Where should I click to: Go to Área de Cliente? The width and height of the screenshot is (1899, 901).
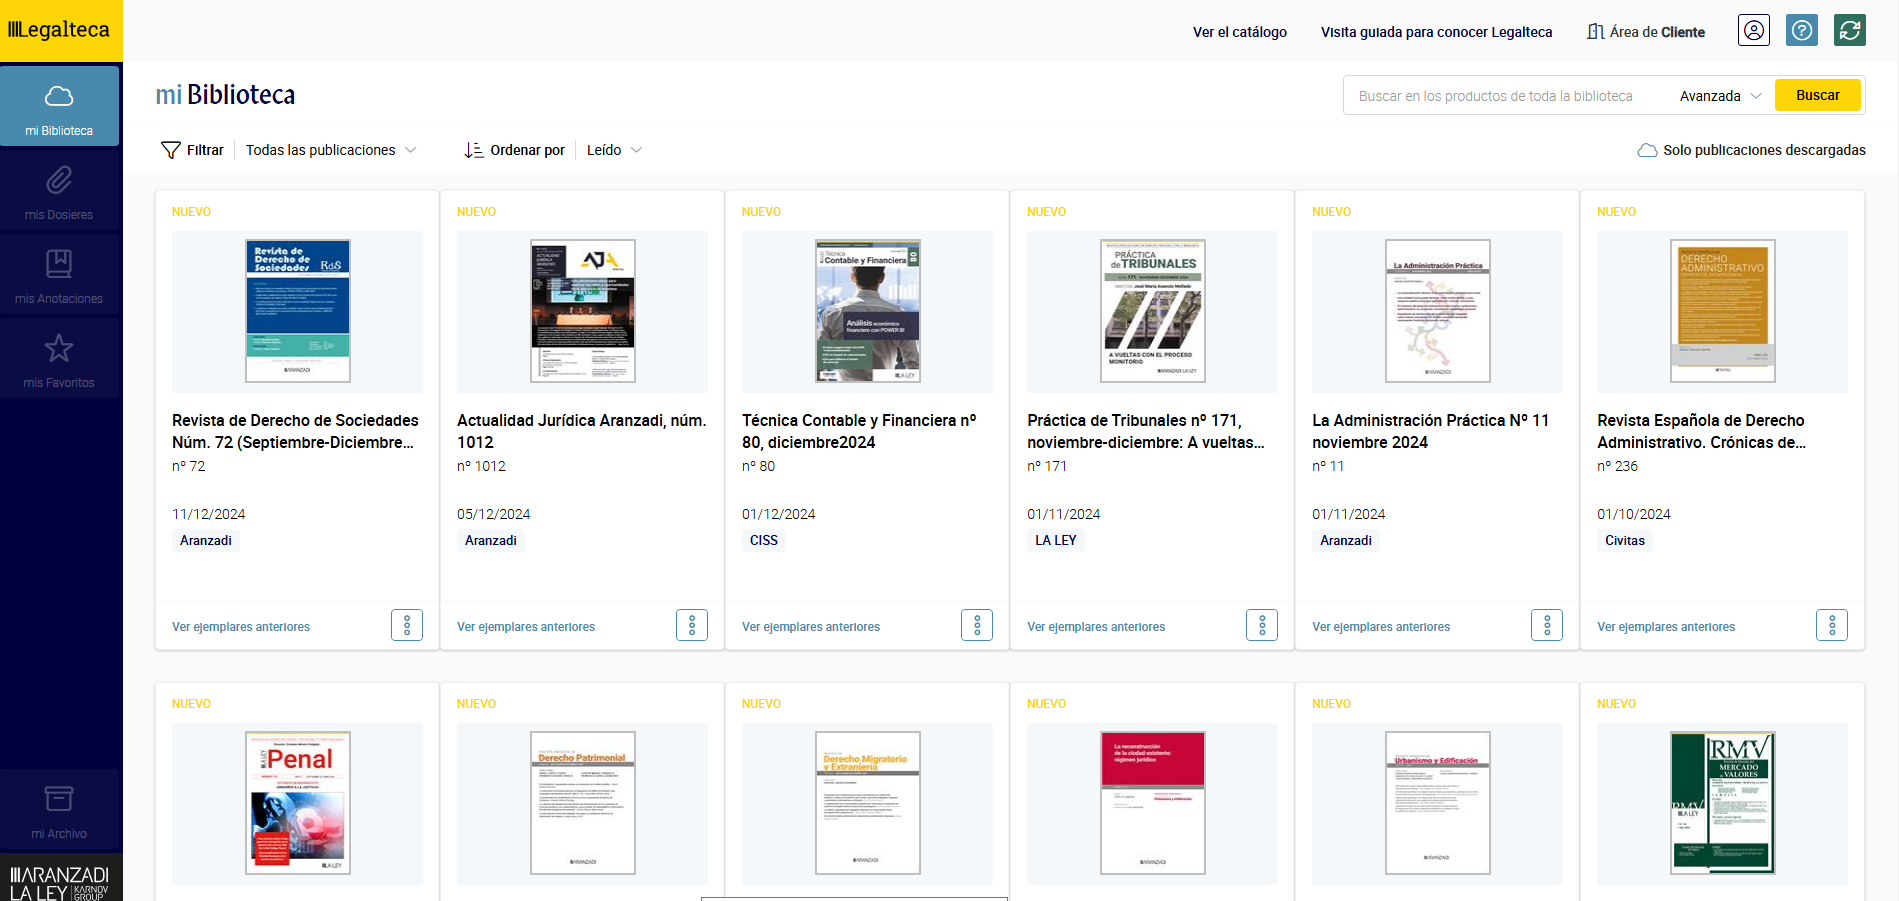coord(1646,32)
